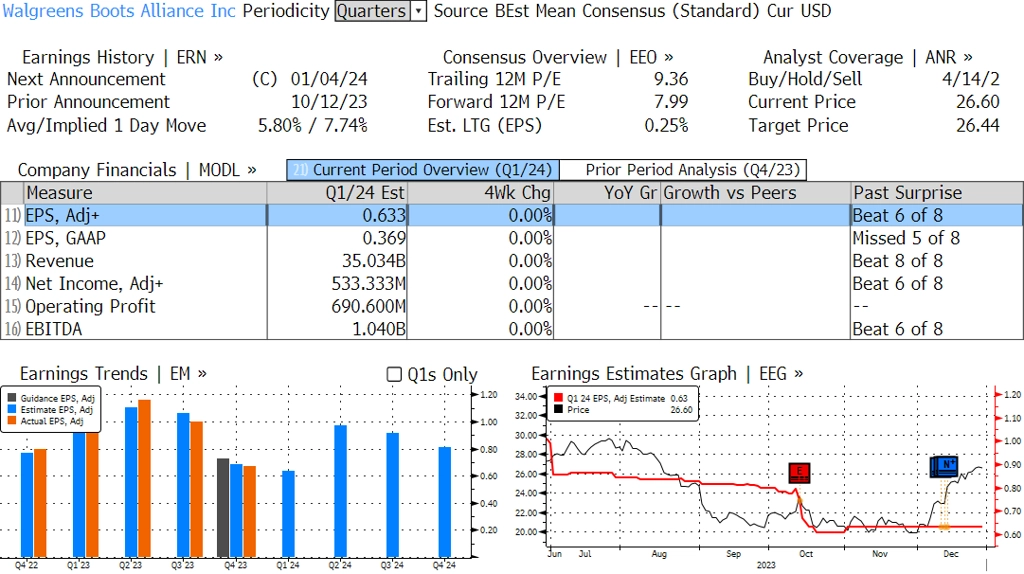Click the Past Surprise column header
The height and width of the screenshot is (574, 1024).
(x=937, y=193)
